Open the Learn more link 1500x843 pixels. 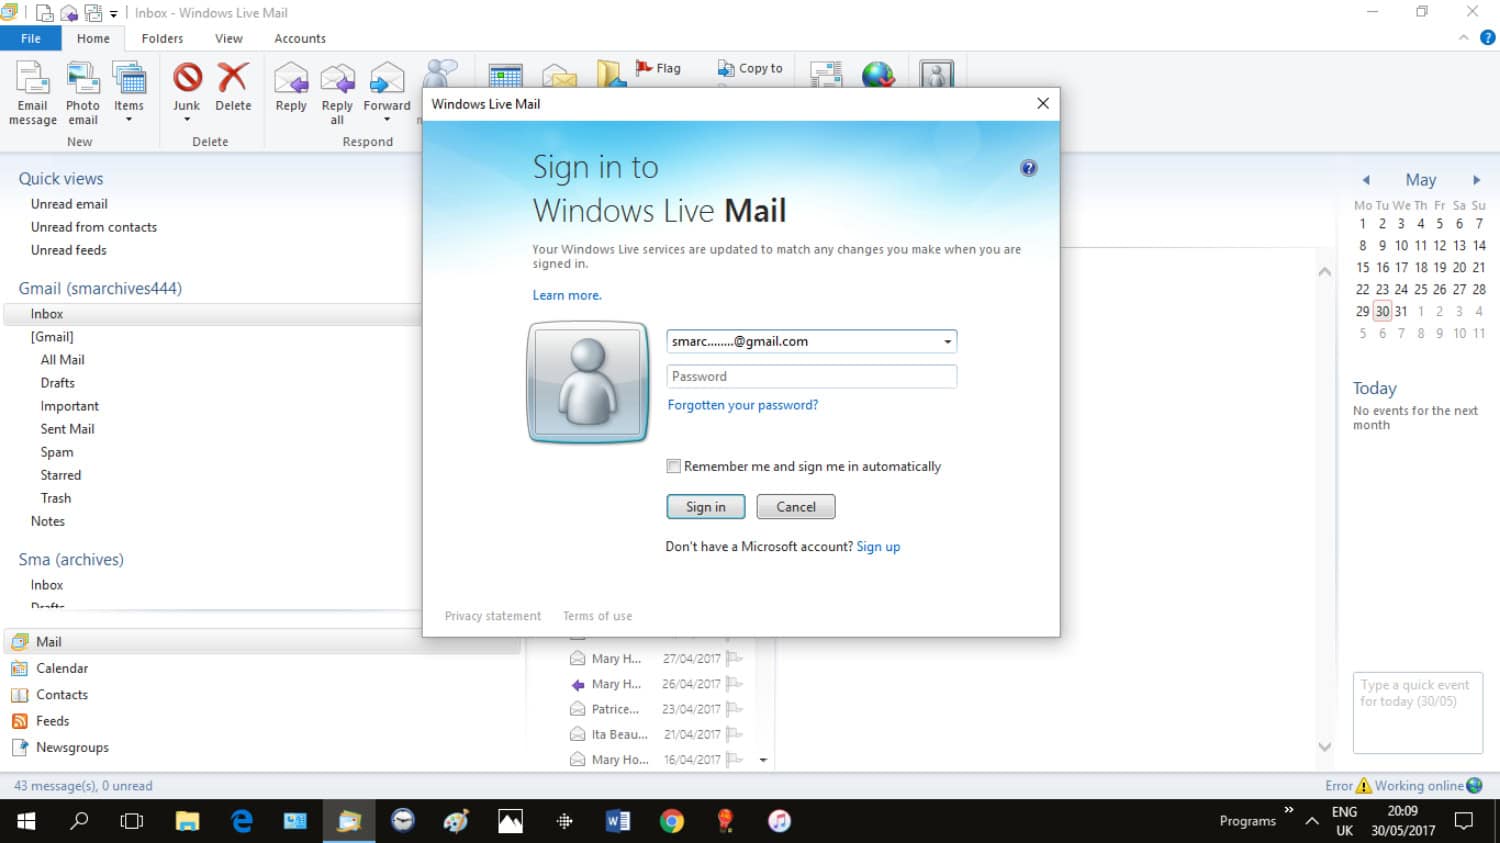567,295
